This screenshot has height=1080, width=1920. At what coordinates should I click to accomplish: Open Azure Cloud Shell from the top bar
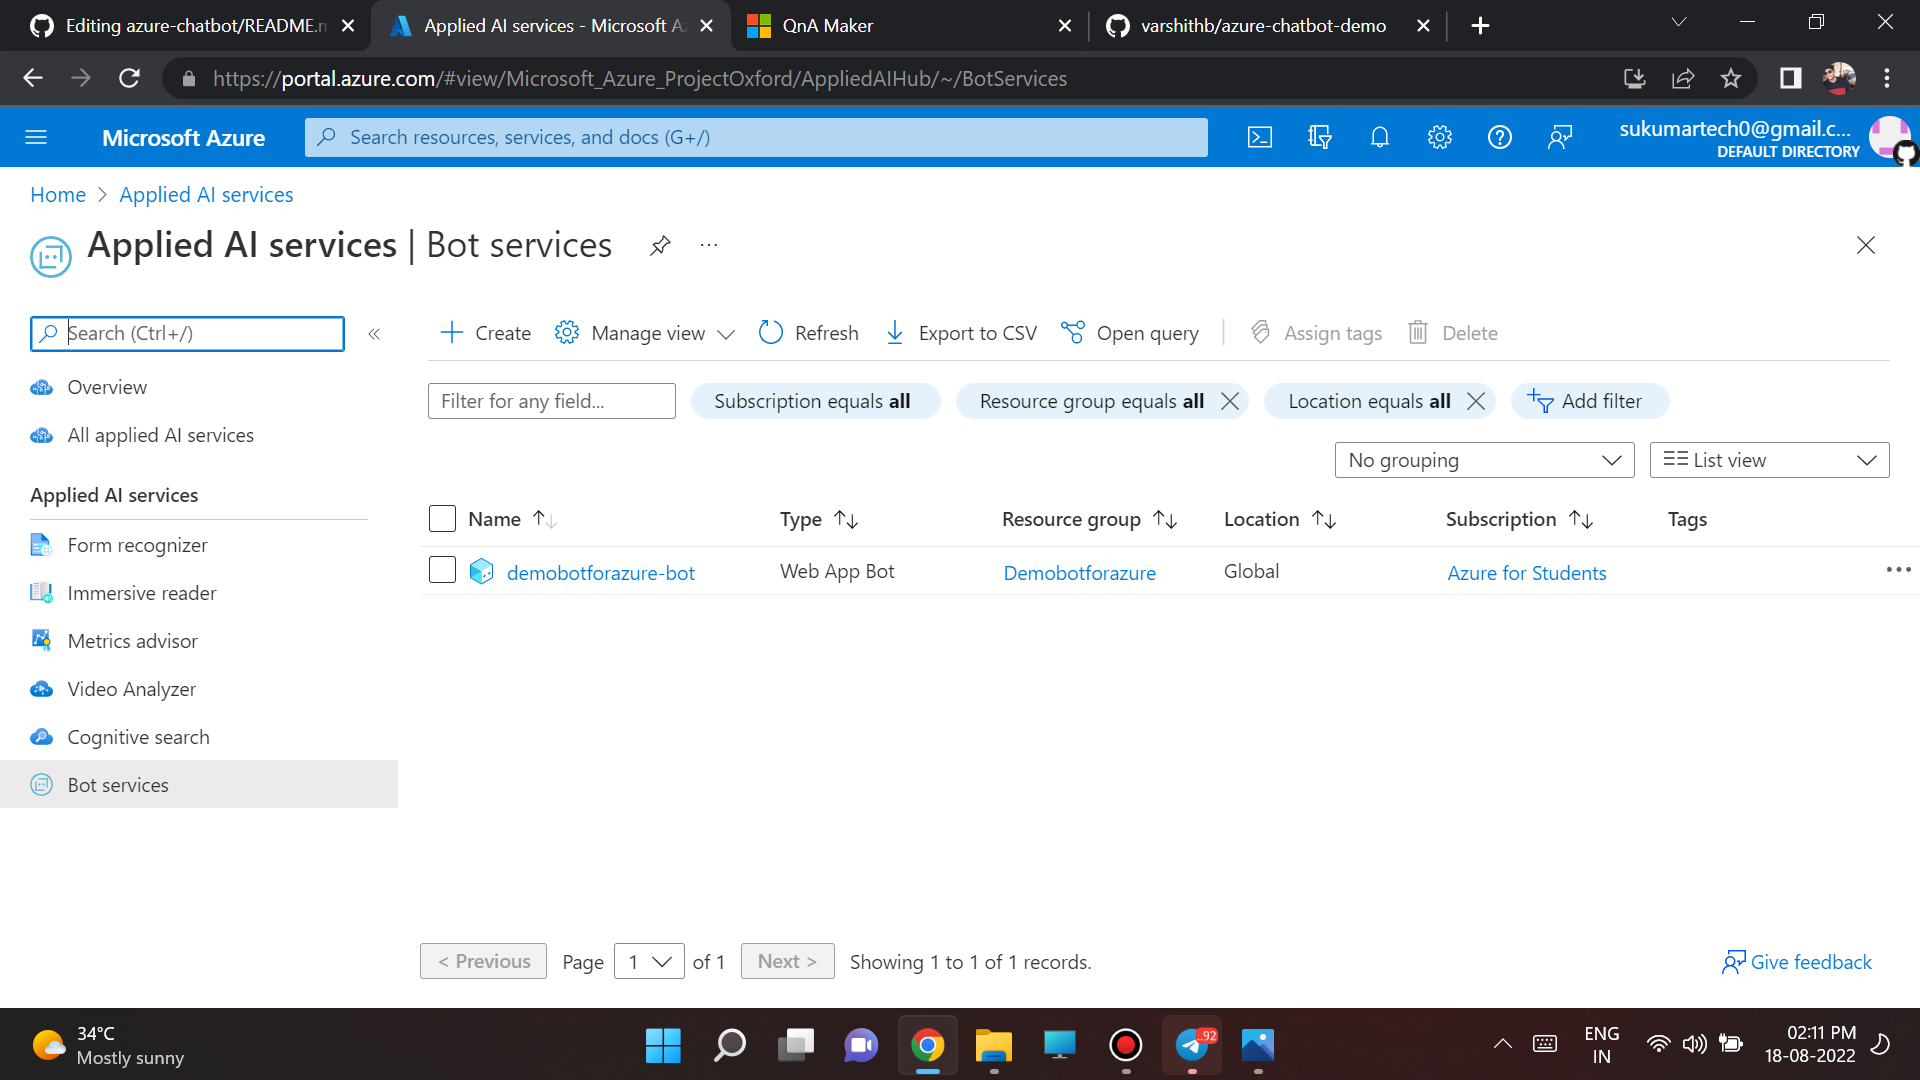click(x=1260, y=137)
